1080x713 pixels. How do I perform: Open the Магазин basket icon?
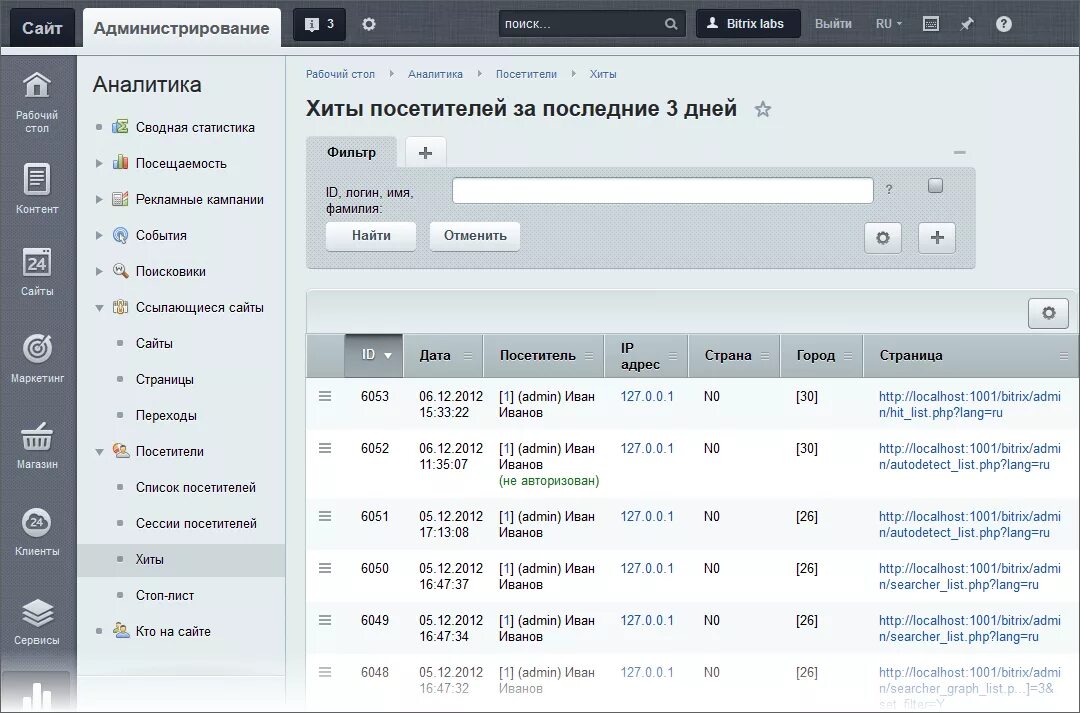point(37,437)
